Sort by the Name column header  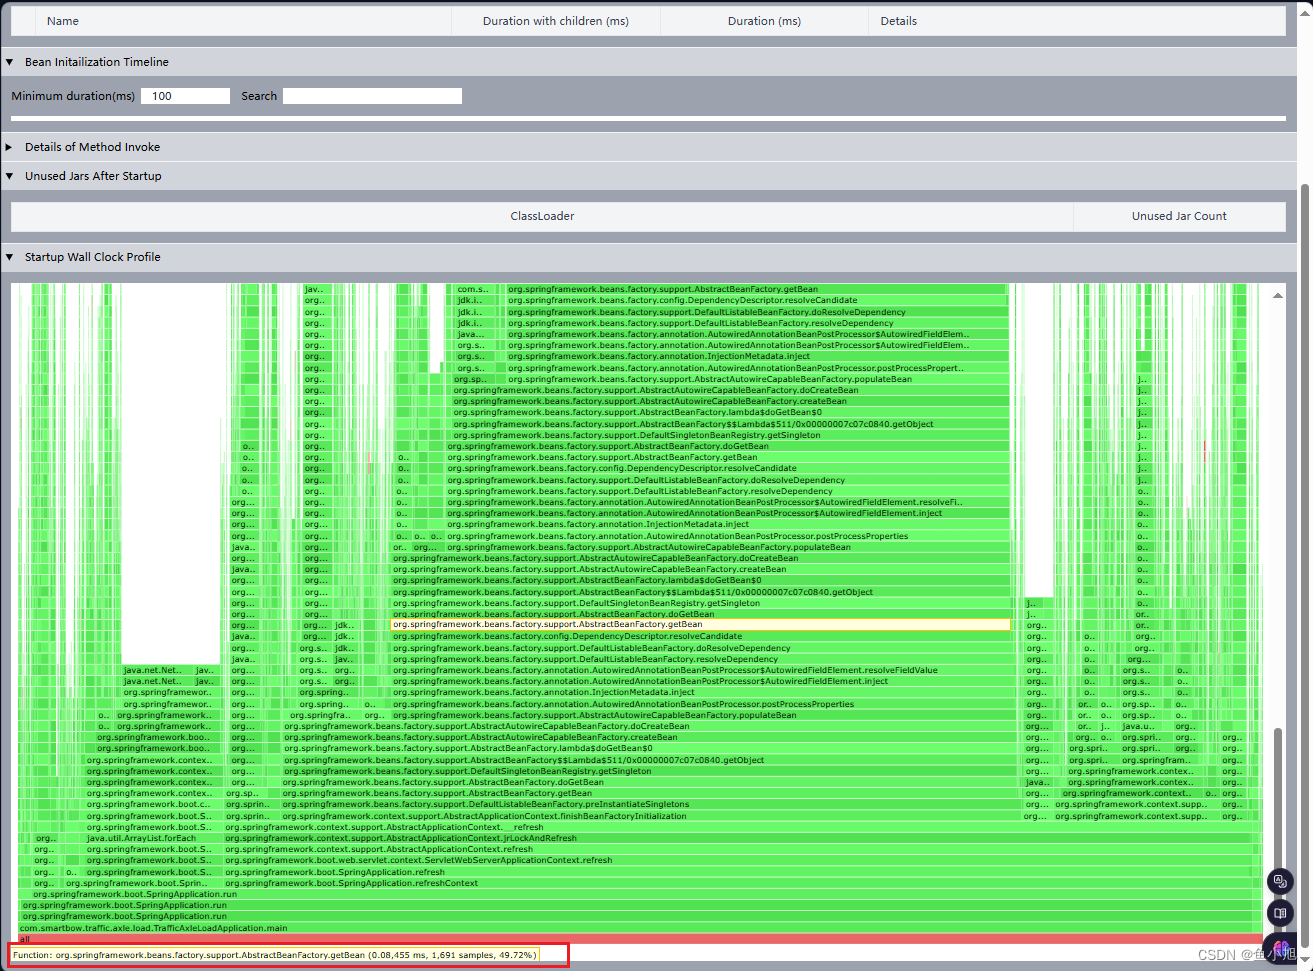point(244,21)
